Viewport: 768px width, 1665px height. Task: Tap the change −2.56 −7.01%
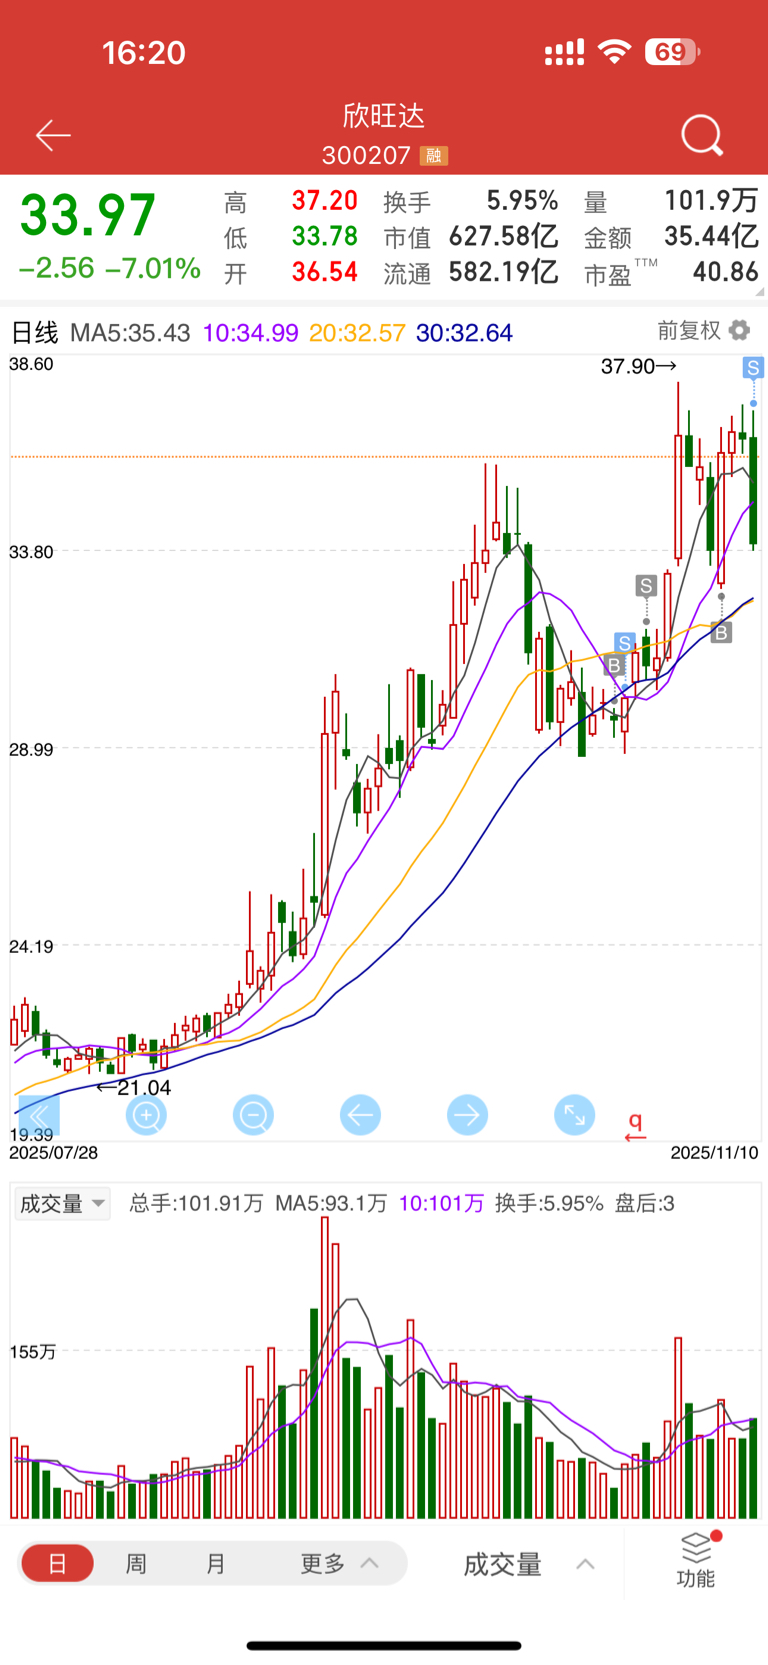(x=110, y=268)
